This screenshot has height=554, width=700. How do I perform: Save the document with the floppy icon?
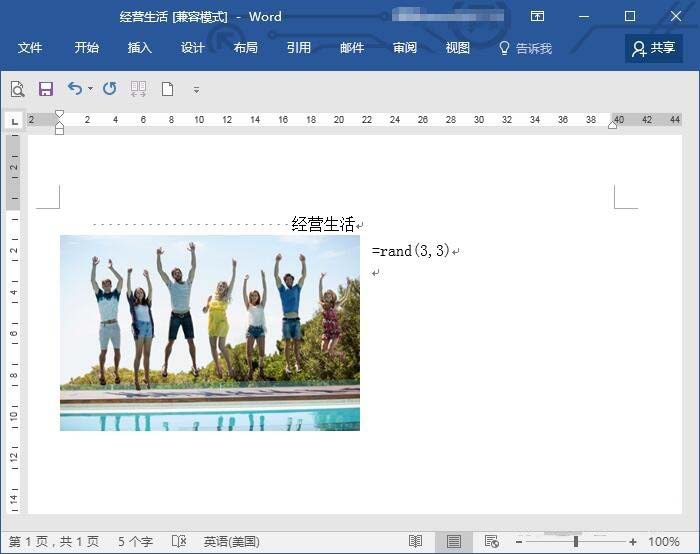pyautogui.click(x=45, y=89)
